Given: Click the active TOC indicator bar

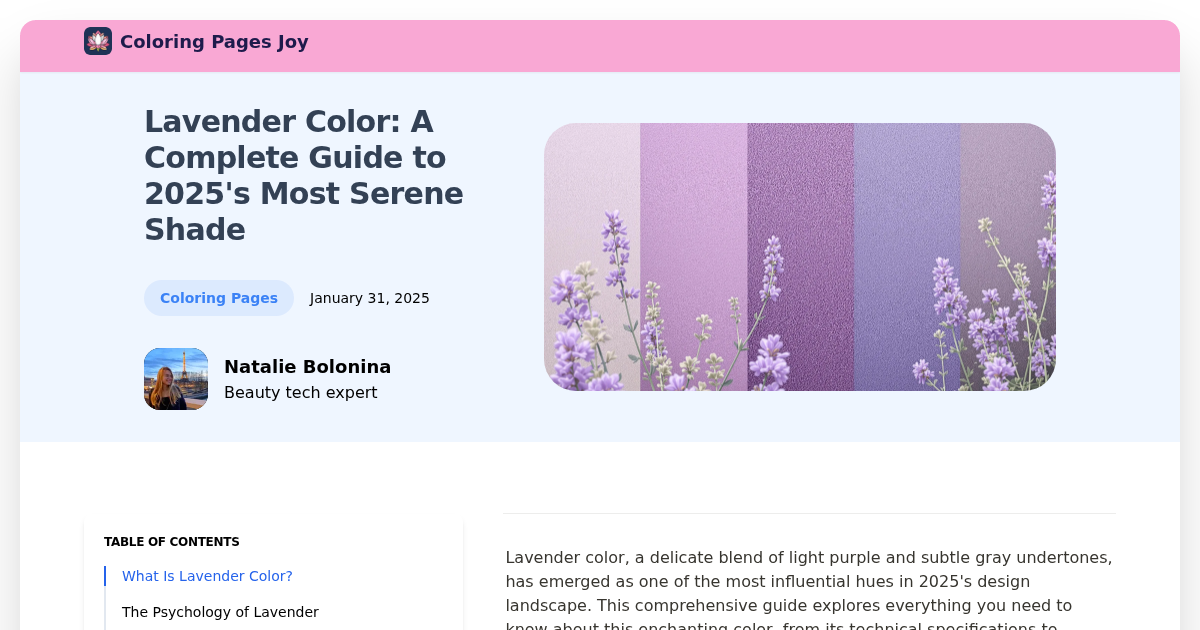Looking at the screenshot, I should pyautogui.click(x=105, y=576).
